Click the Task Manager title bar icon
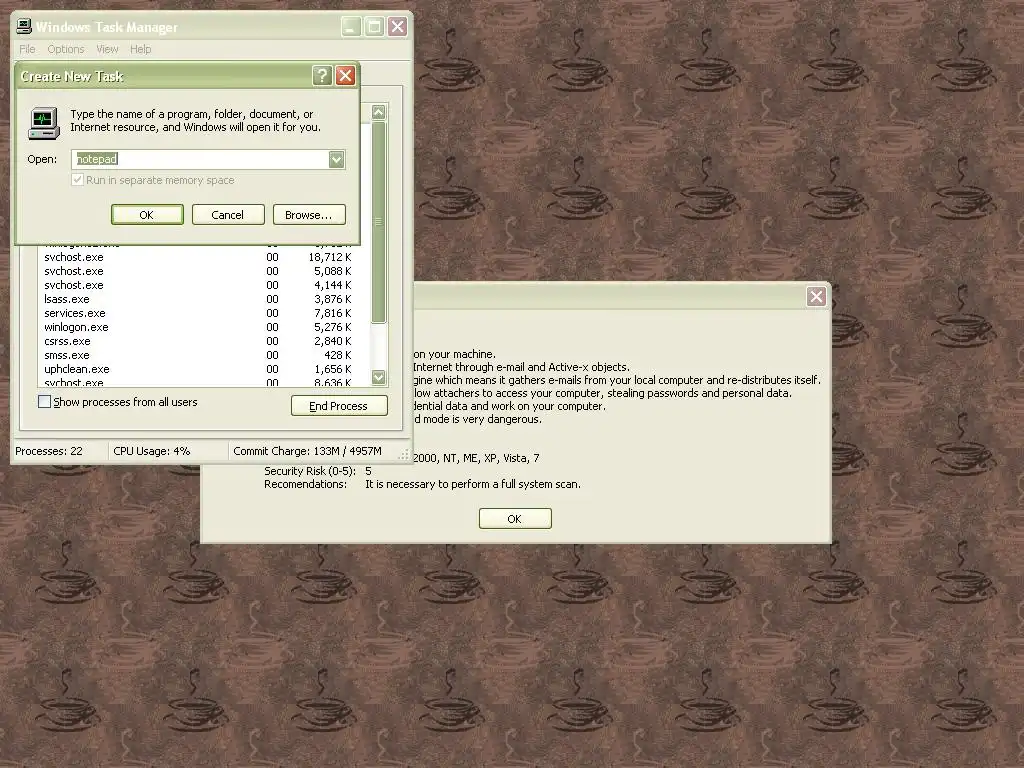The height and width of the screenshot is (768, 1024). (x=24, y=26)
